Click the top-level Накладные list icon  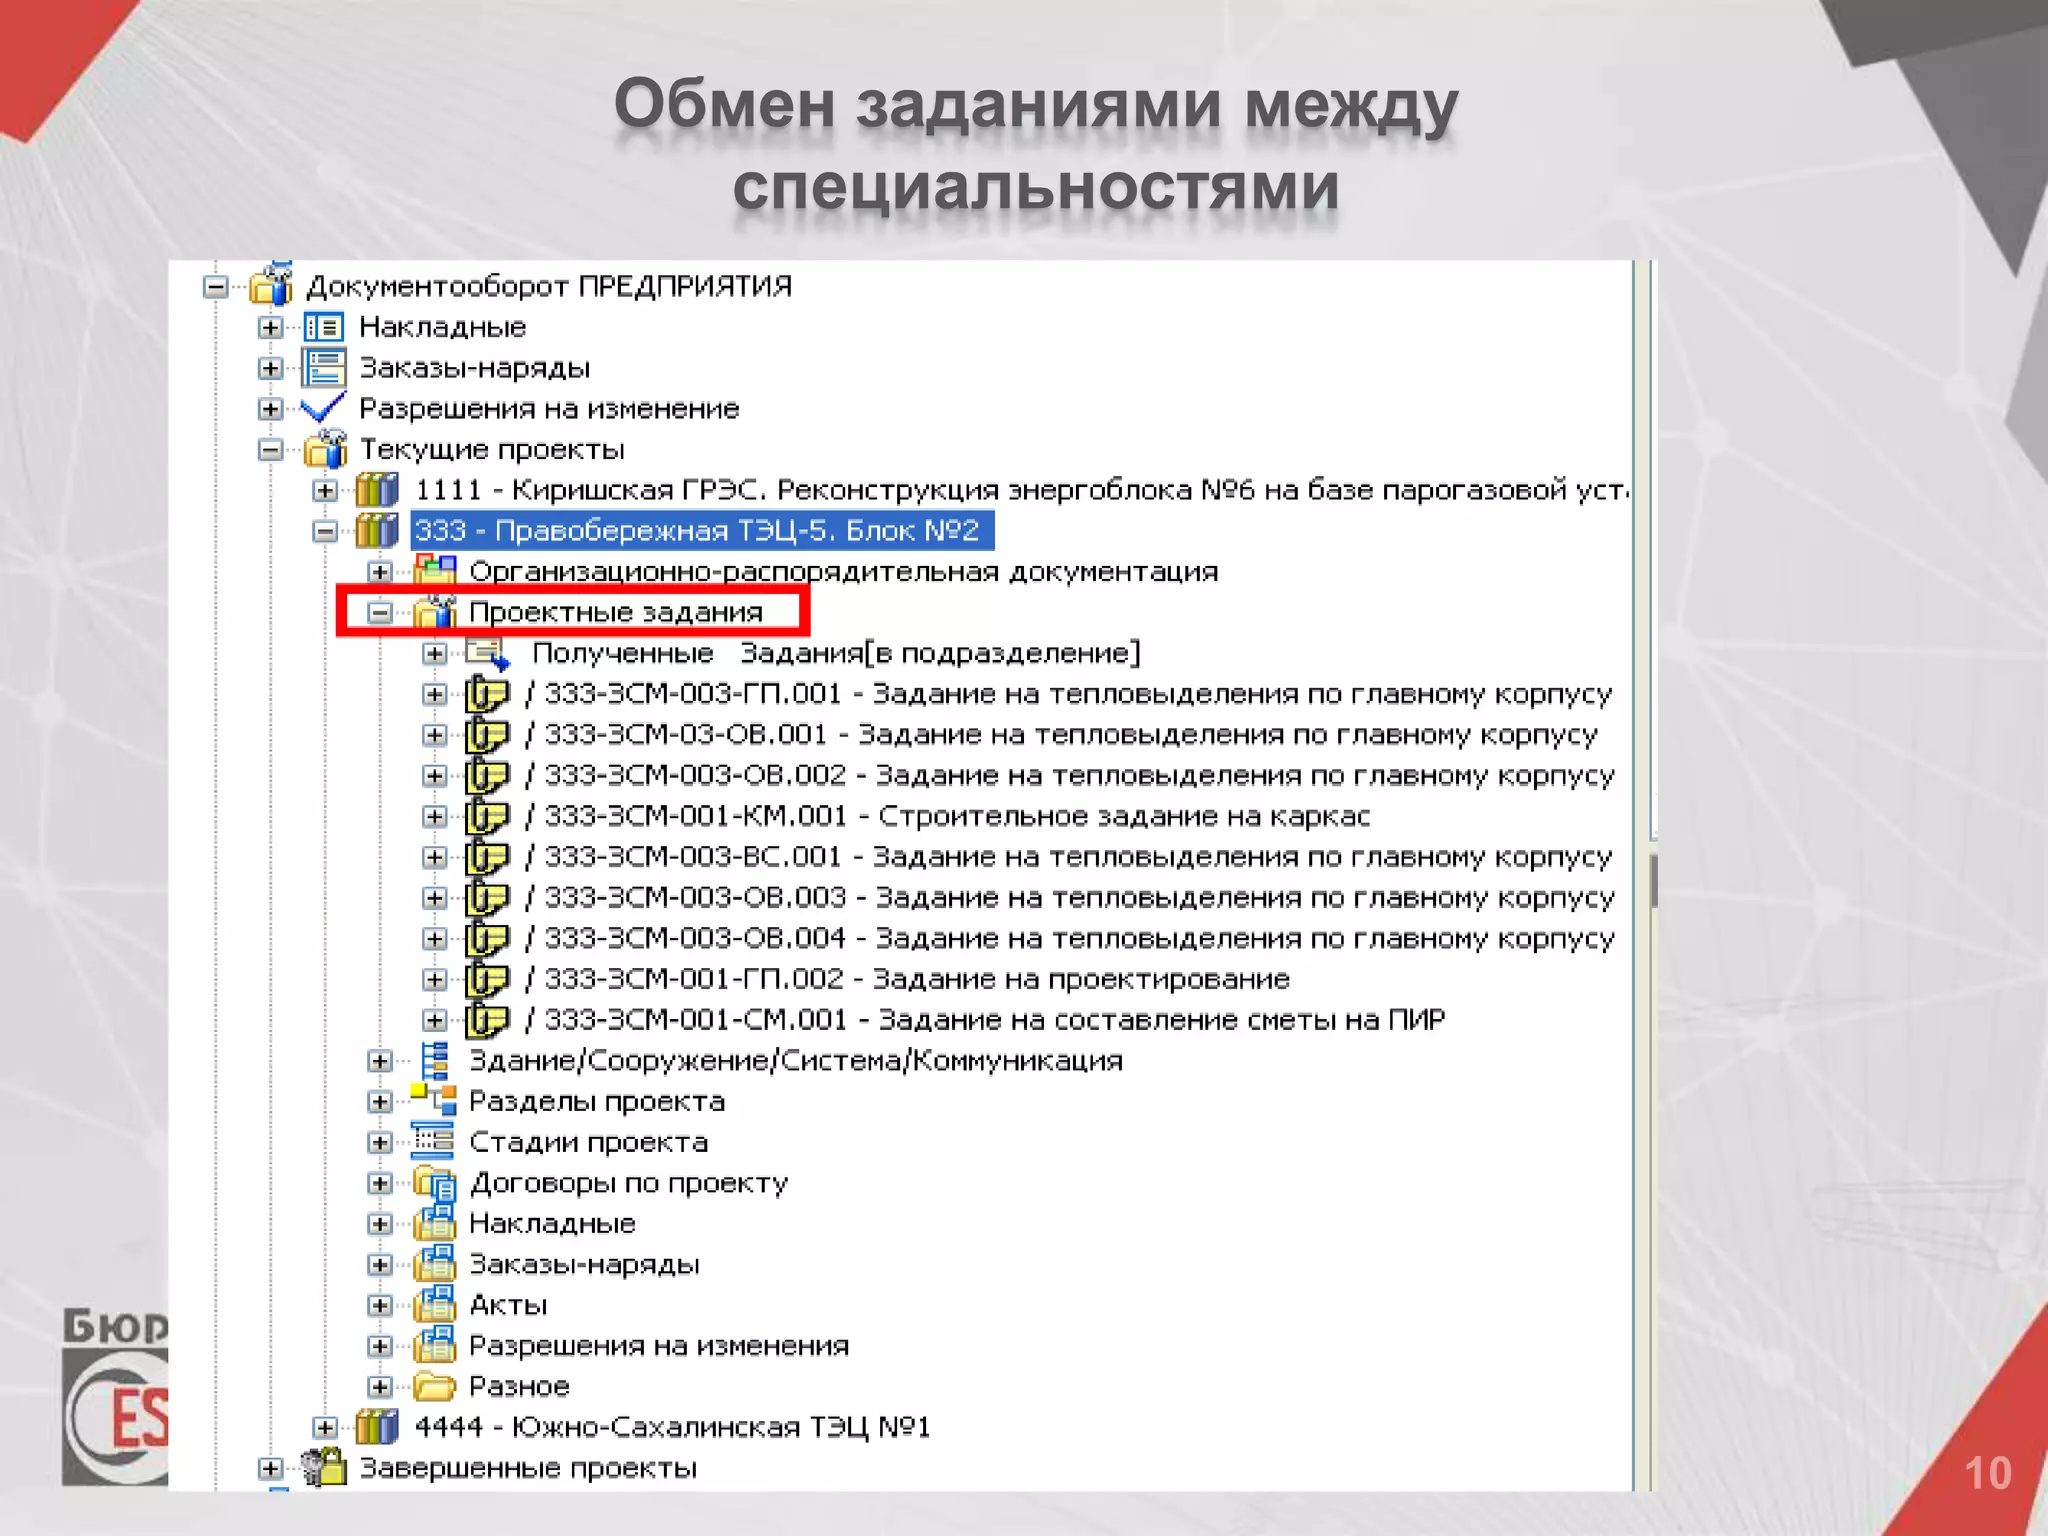point(323,327)
